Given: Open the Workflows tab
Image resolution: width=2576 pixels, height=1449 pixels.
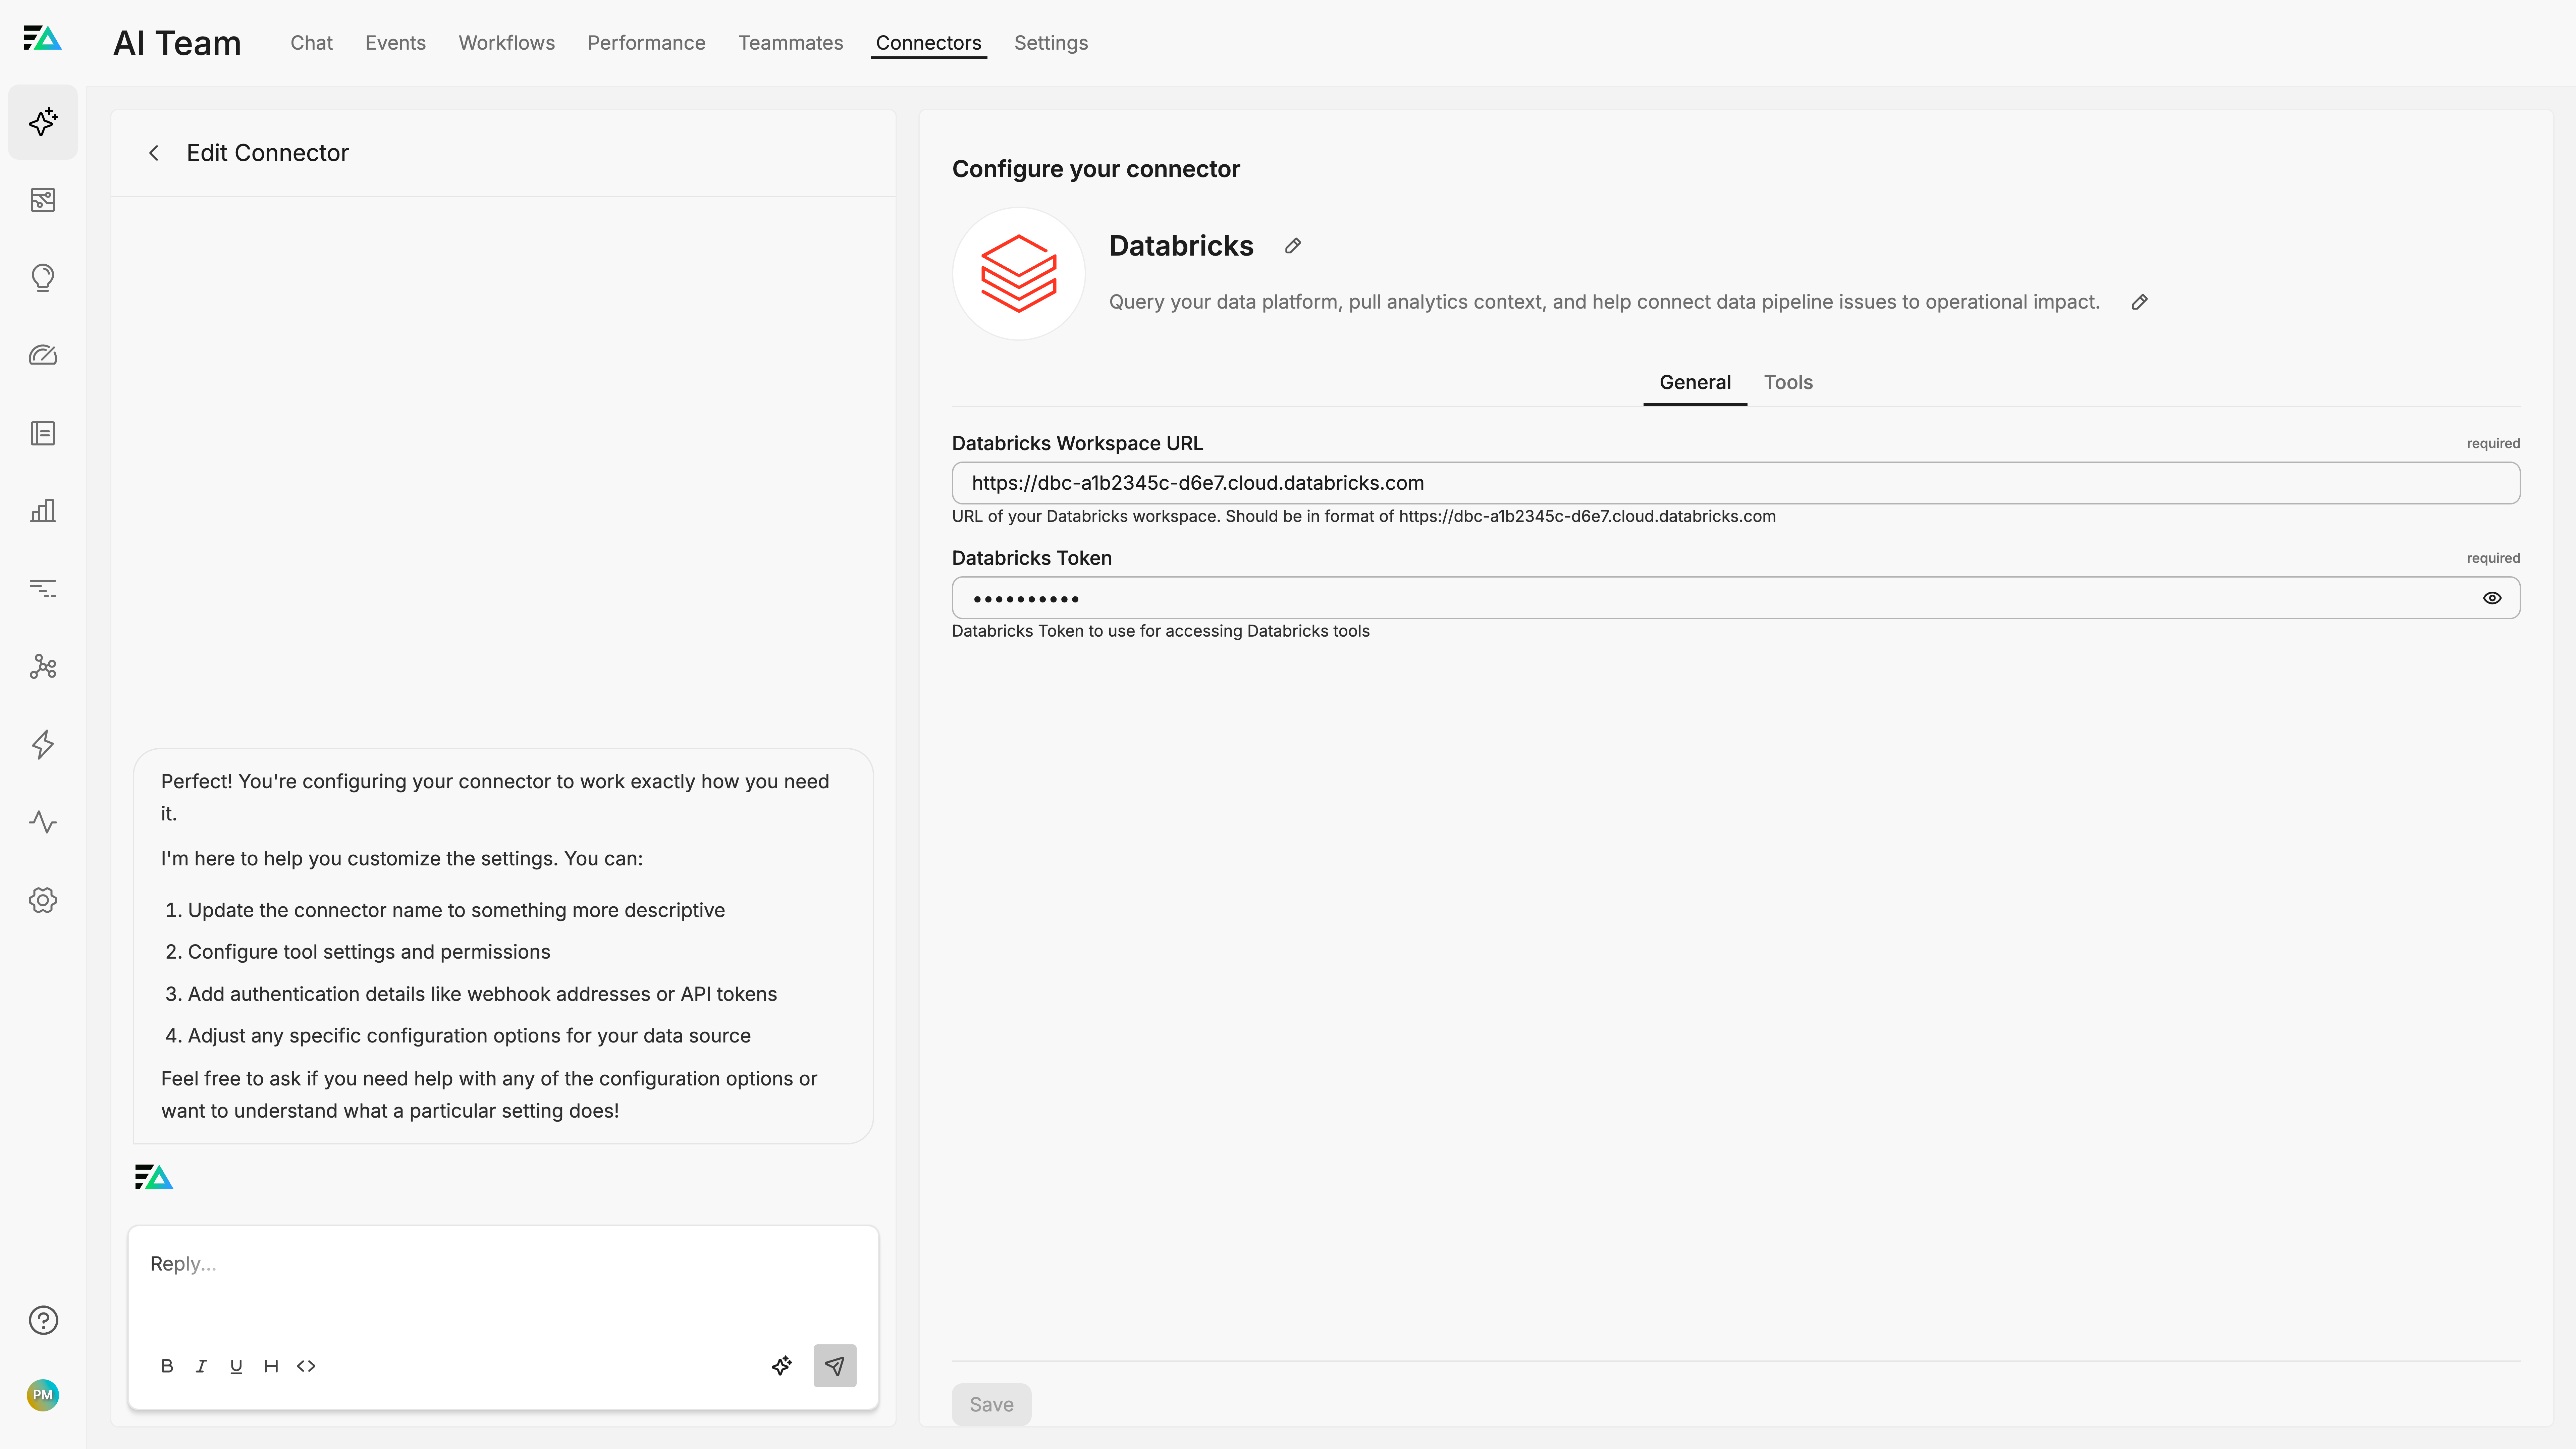Looking at the screenshot, I should (506, 43).
